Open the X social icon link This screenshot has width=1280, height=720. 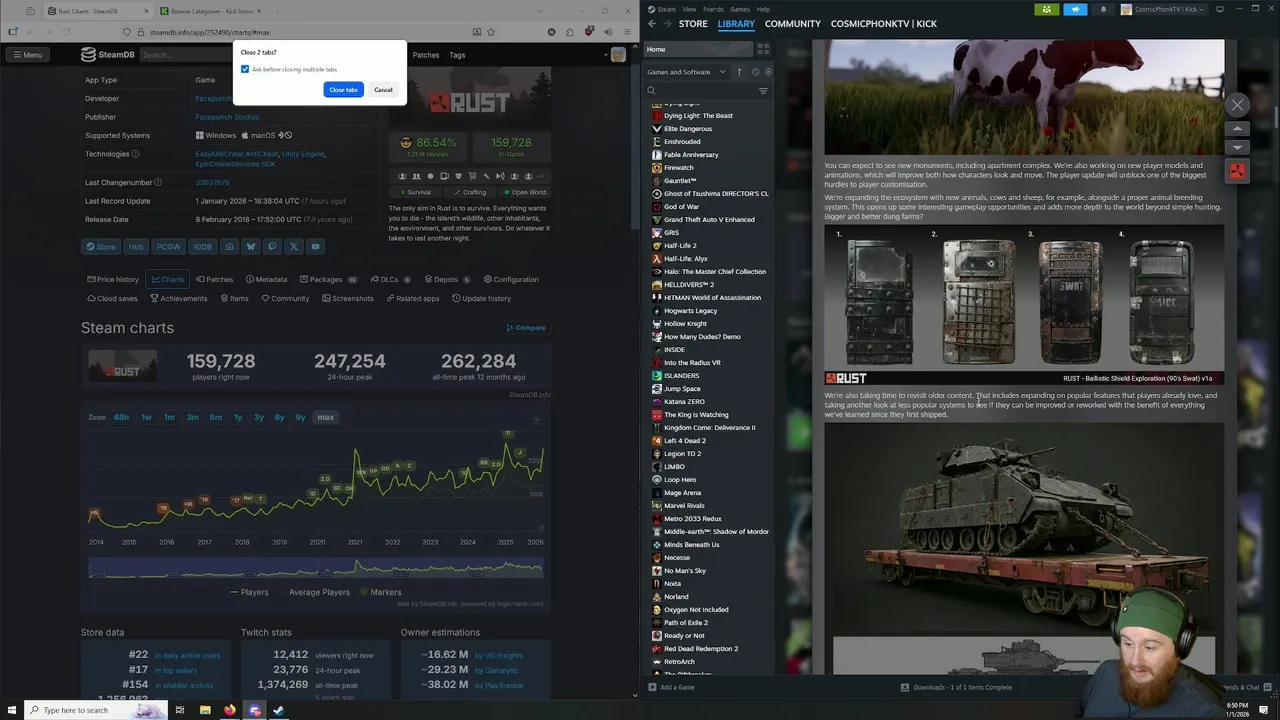[x=294, y=246]
